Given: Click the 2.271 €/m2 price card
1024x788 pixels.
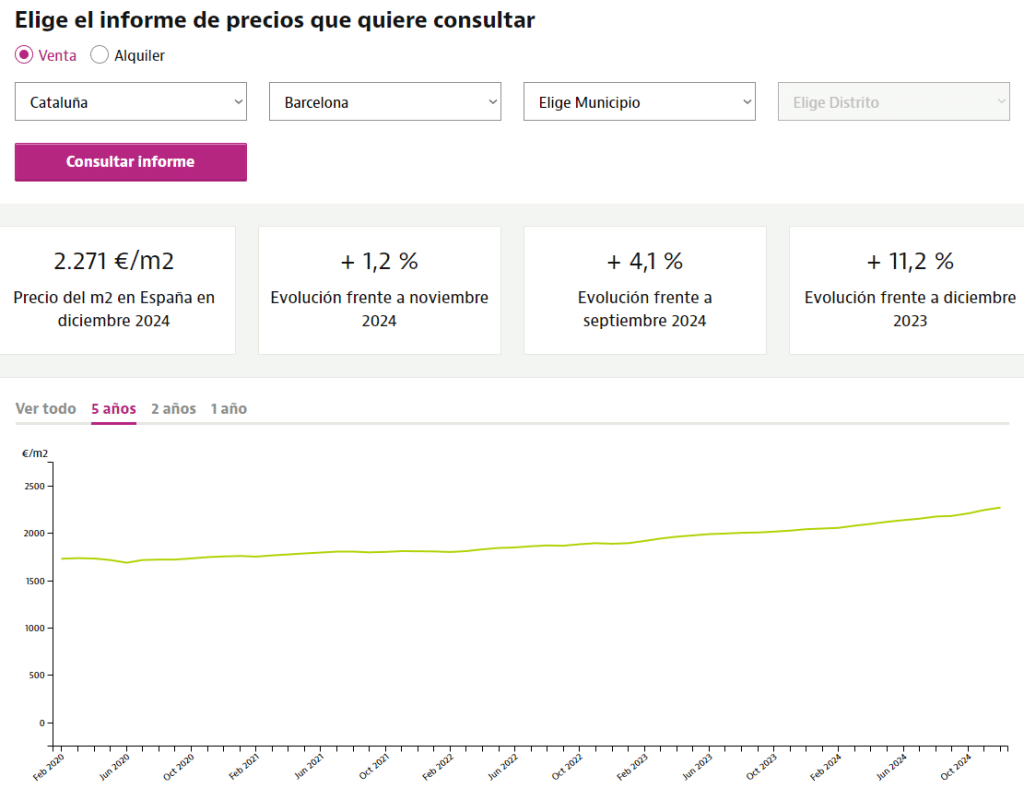Looking at the screenshot, I should 114,290.
